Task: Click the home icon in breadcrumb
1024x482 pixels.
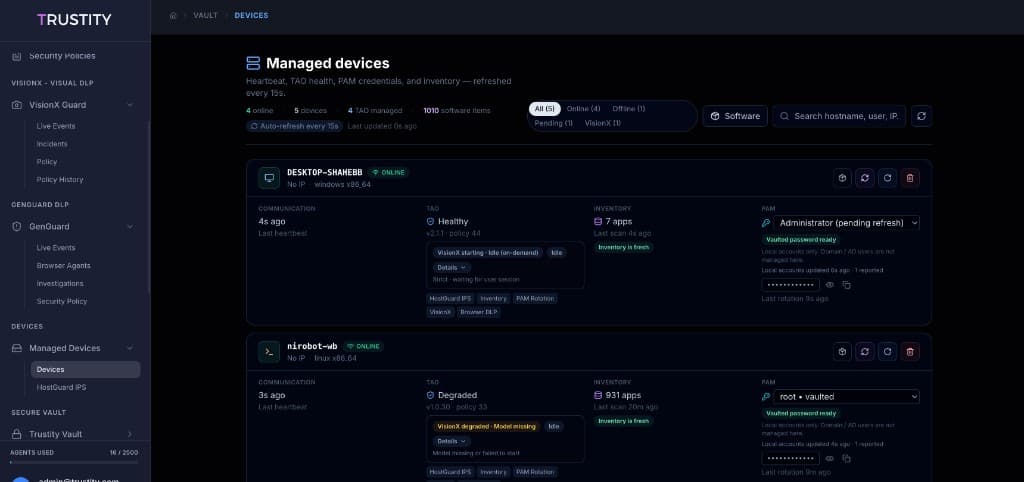Action: (x=173, y=15)
